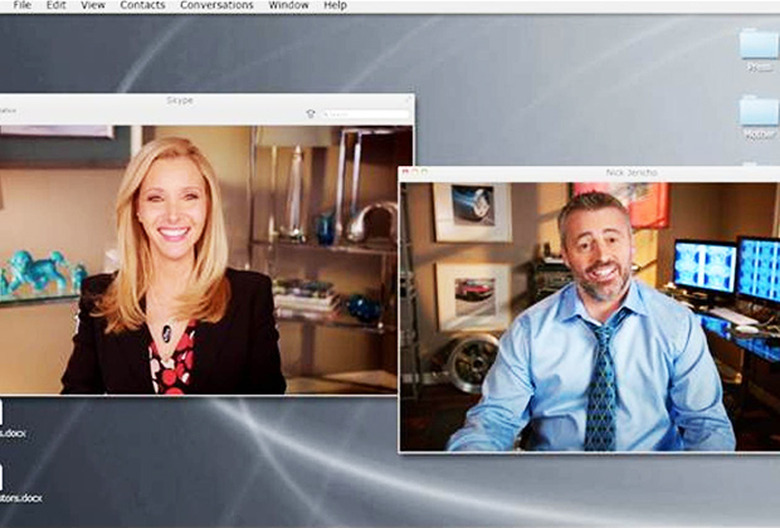Open the Help menu
Image resolution: width=780 pixels, height=528 pixels.
[x=335, y=6]
